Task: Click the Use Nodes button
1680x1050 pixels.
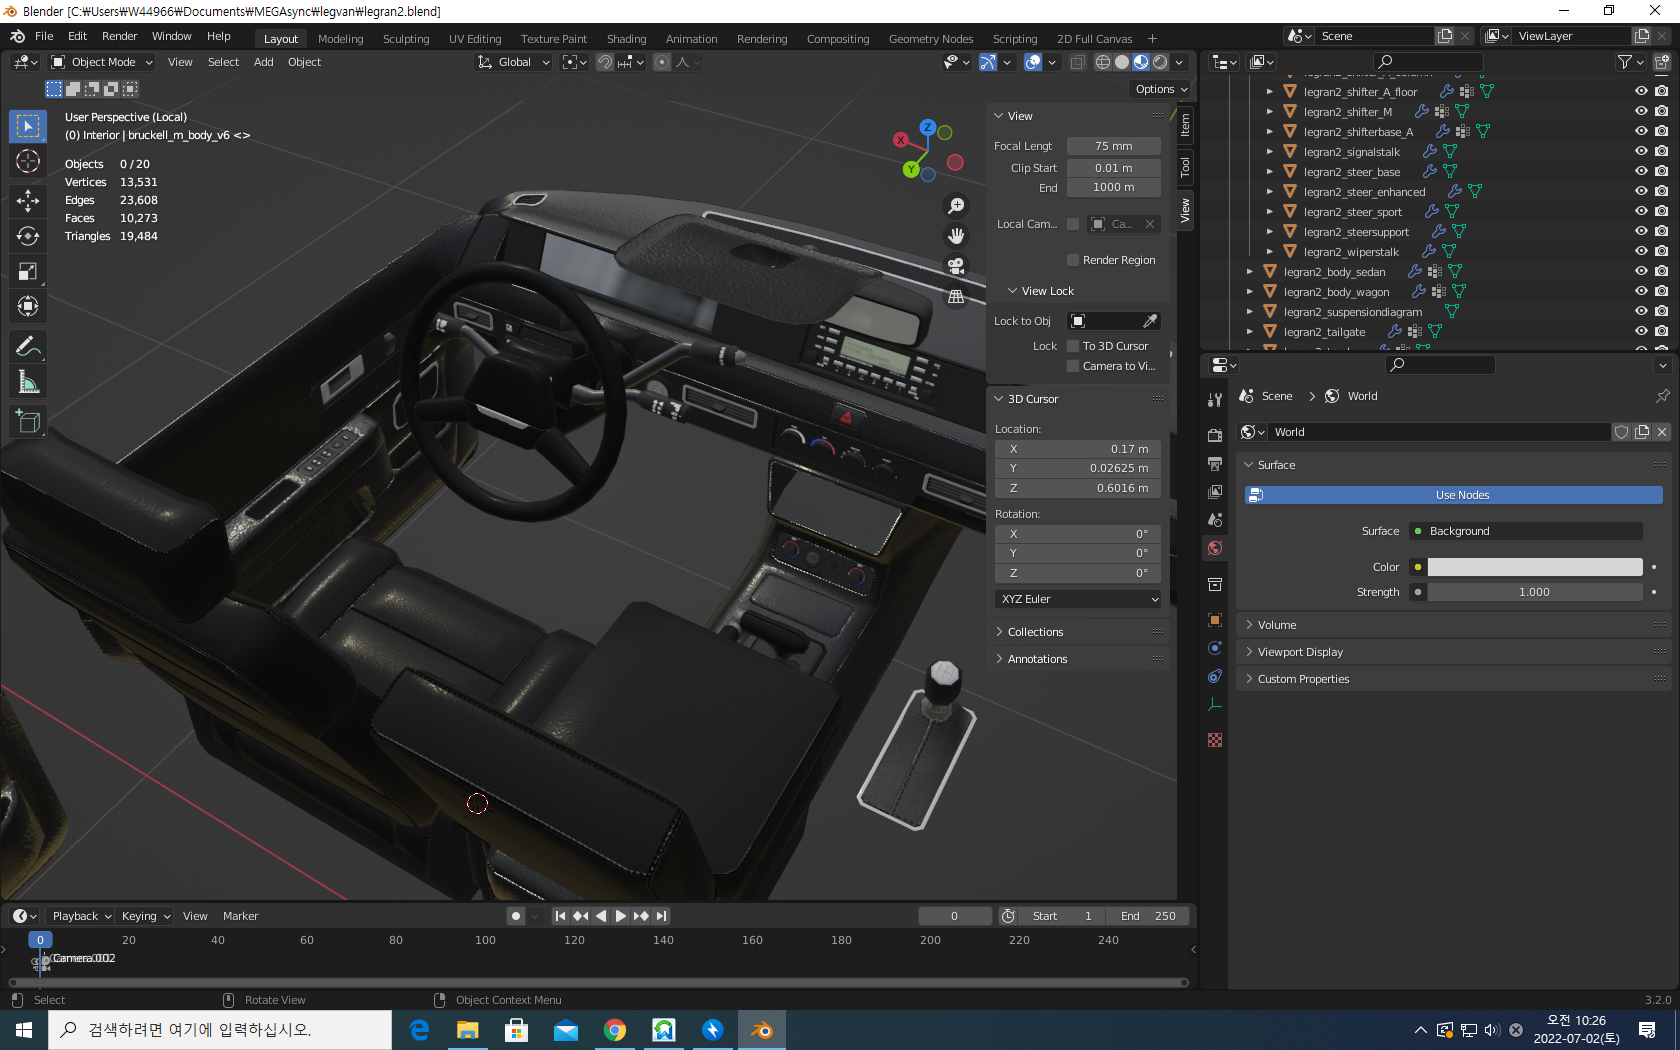Action: coord(1461,495)
